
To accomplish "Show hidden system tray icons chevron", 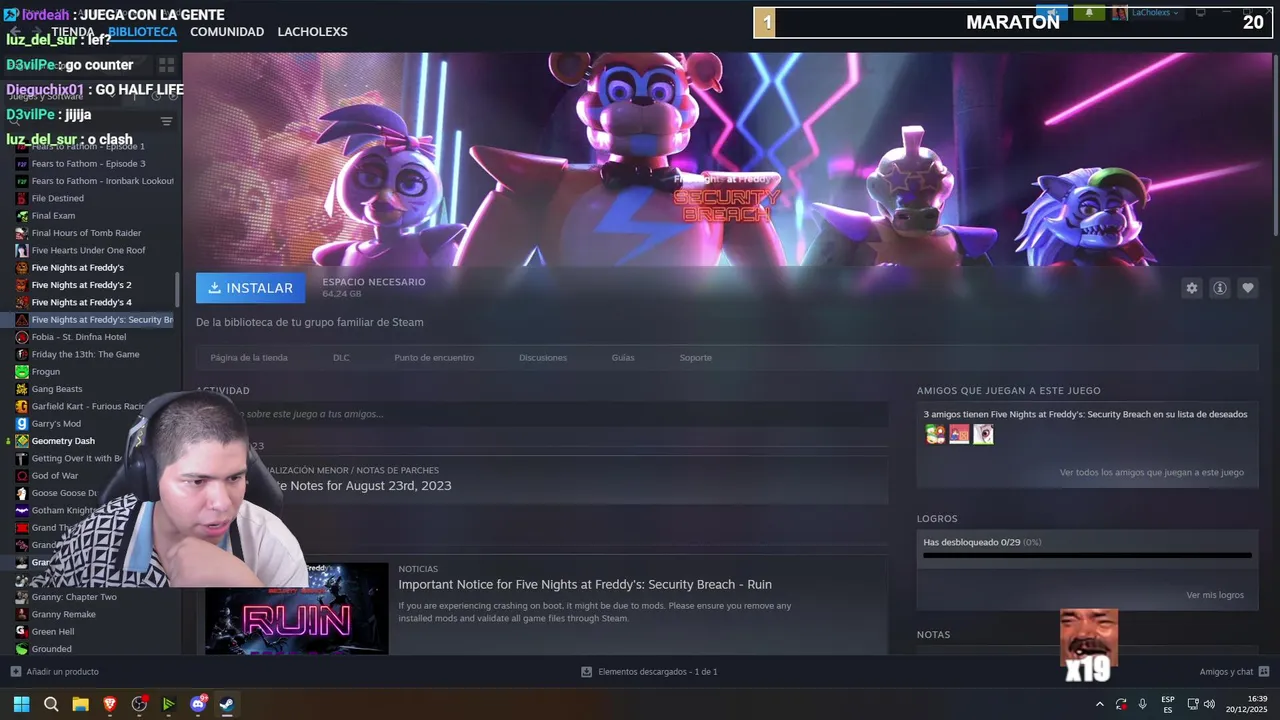I will click(1100, 704).
